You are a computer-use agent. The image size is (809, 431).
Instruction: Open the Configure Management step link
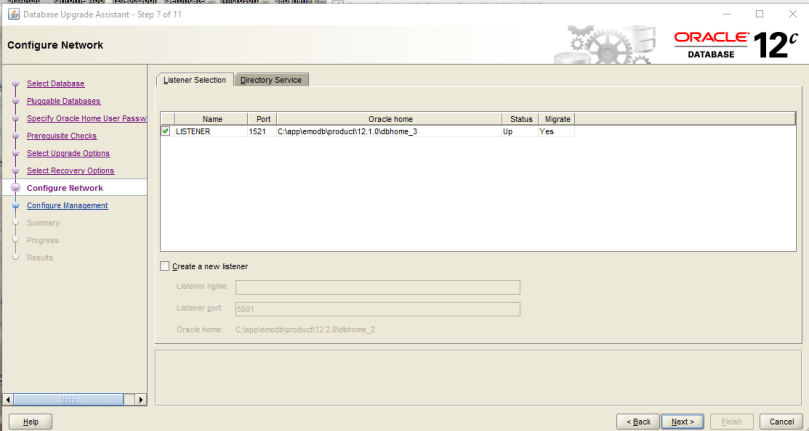[67, 205]
